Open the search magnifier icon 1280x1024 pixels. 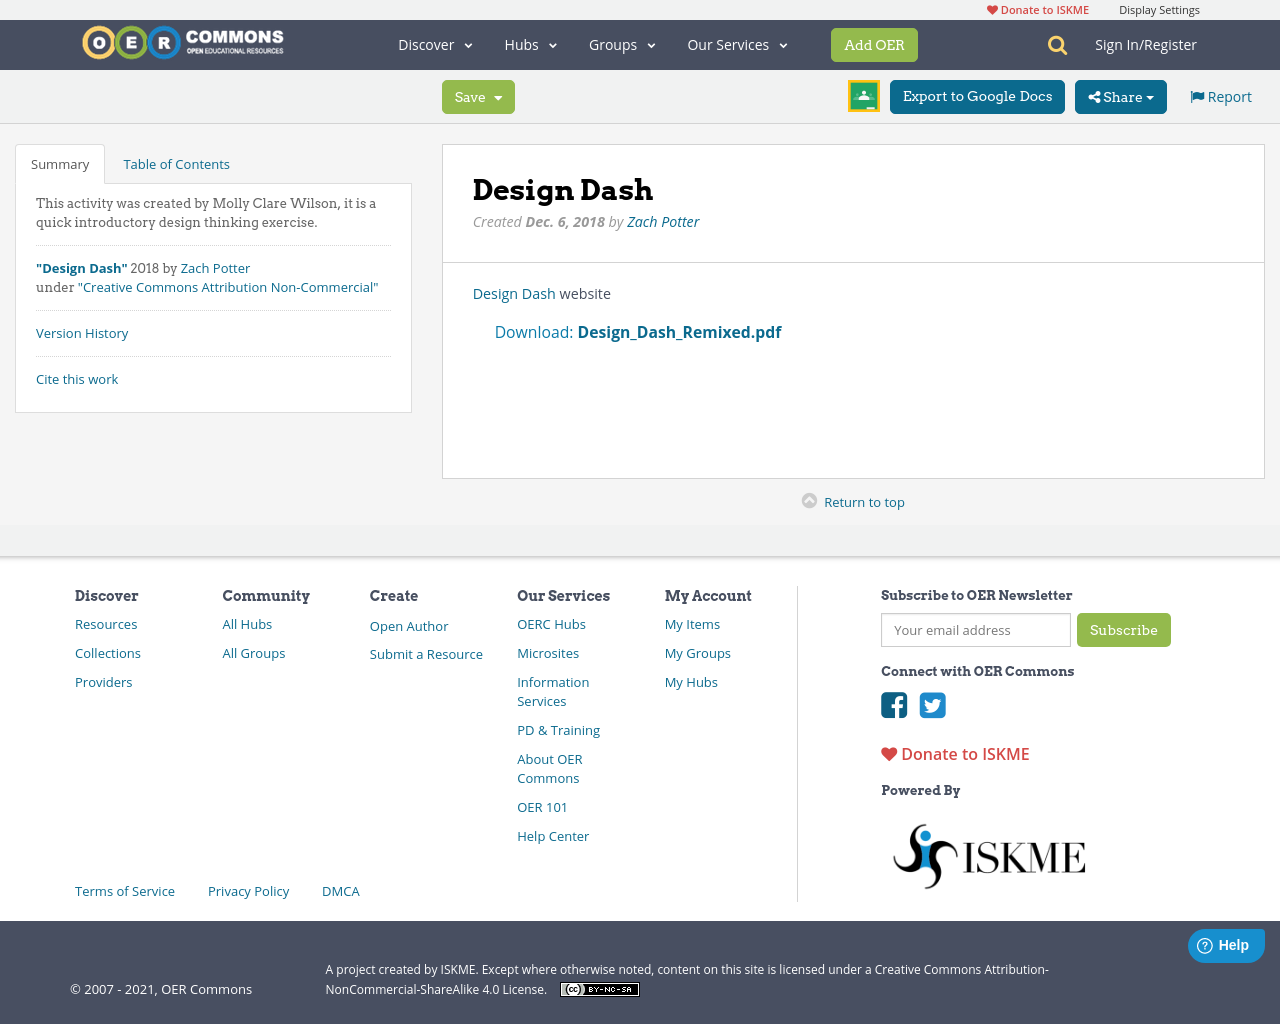[x=1057, y=45]
